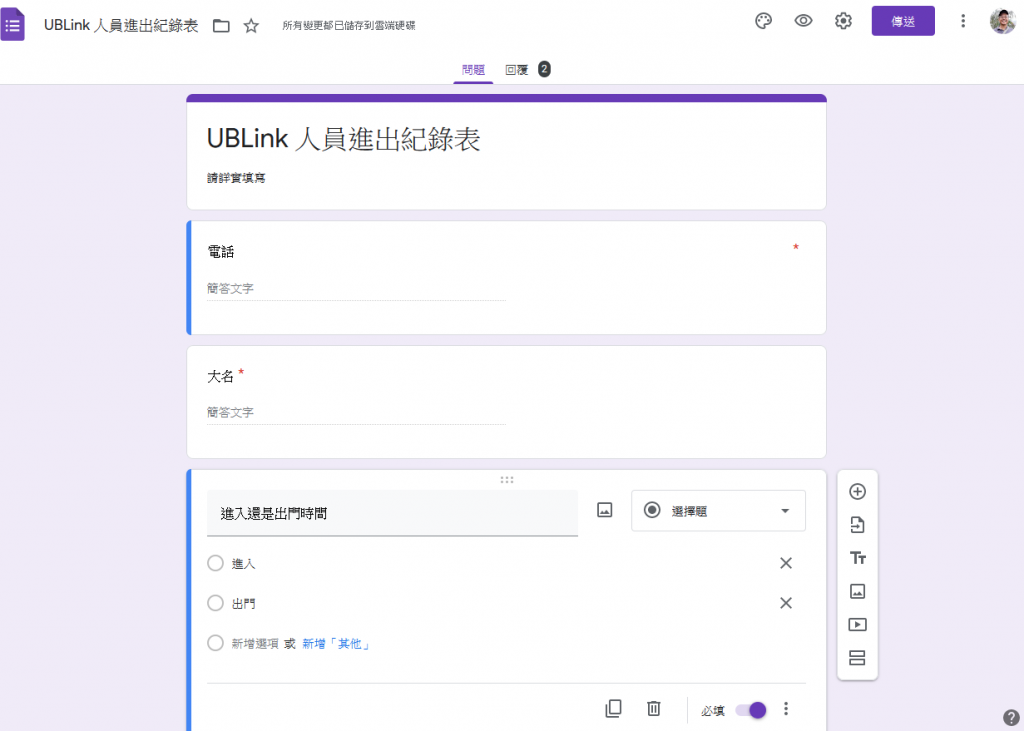Move the form to a folder

(221, 26)
